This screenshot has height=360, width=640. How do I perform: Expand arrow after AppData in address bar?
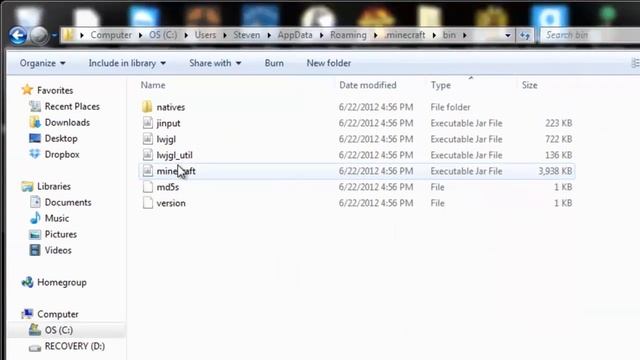322,36
